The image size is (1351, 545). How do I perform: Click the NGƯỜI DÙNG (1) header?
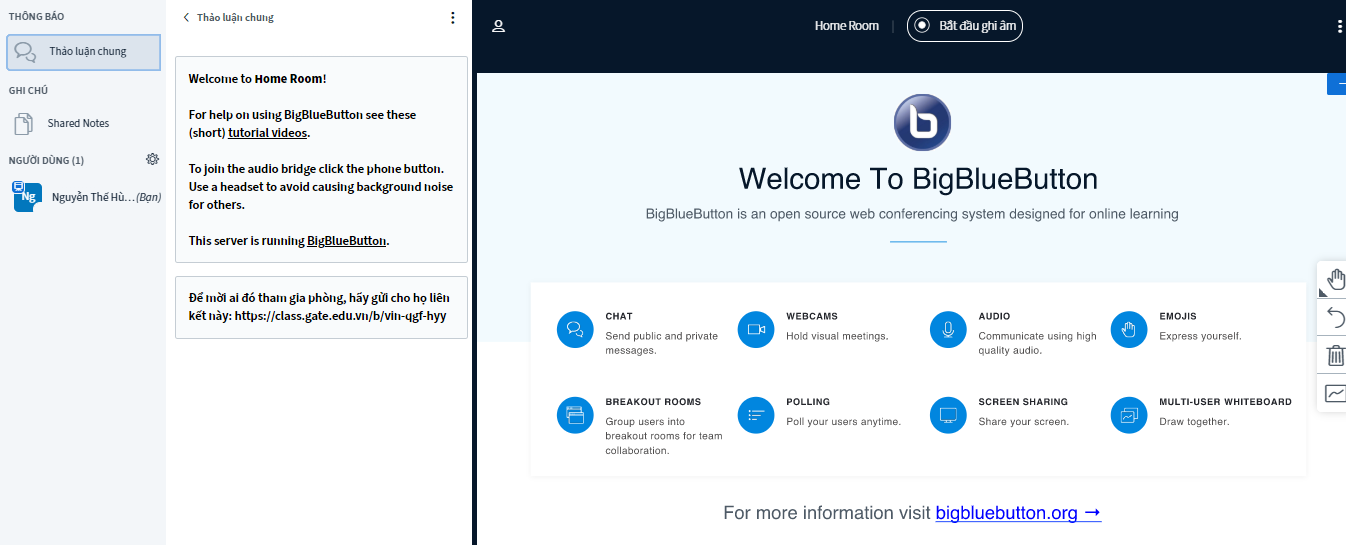point(46,160)
